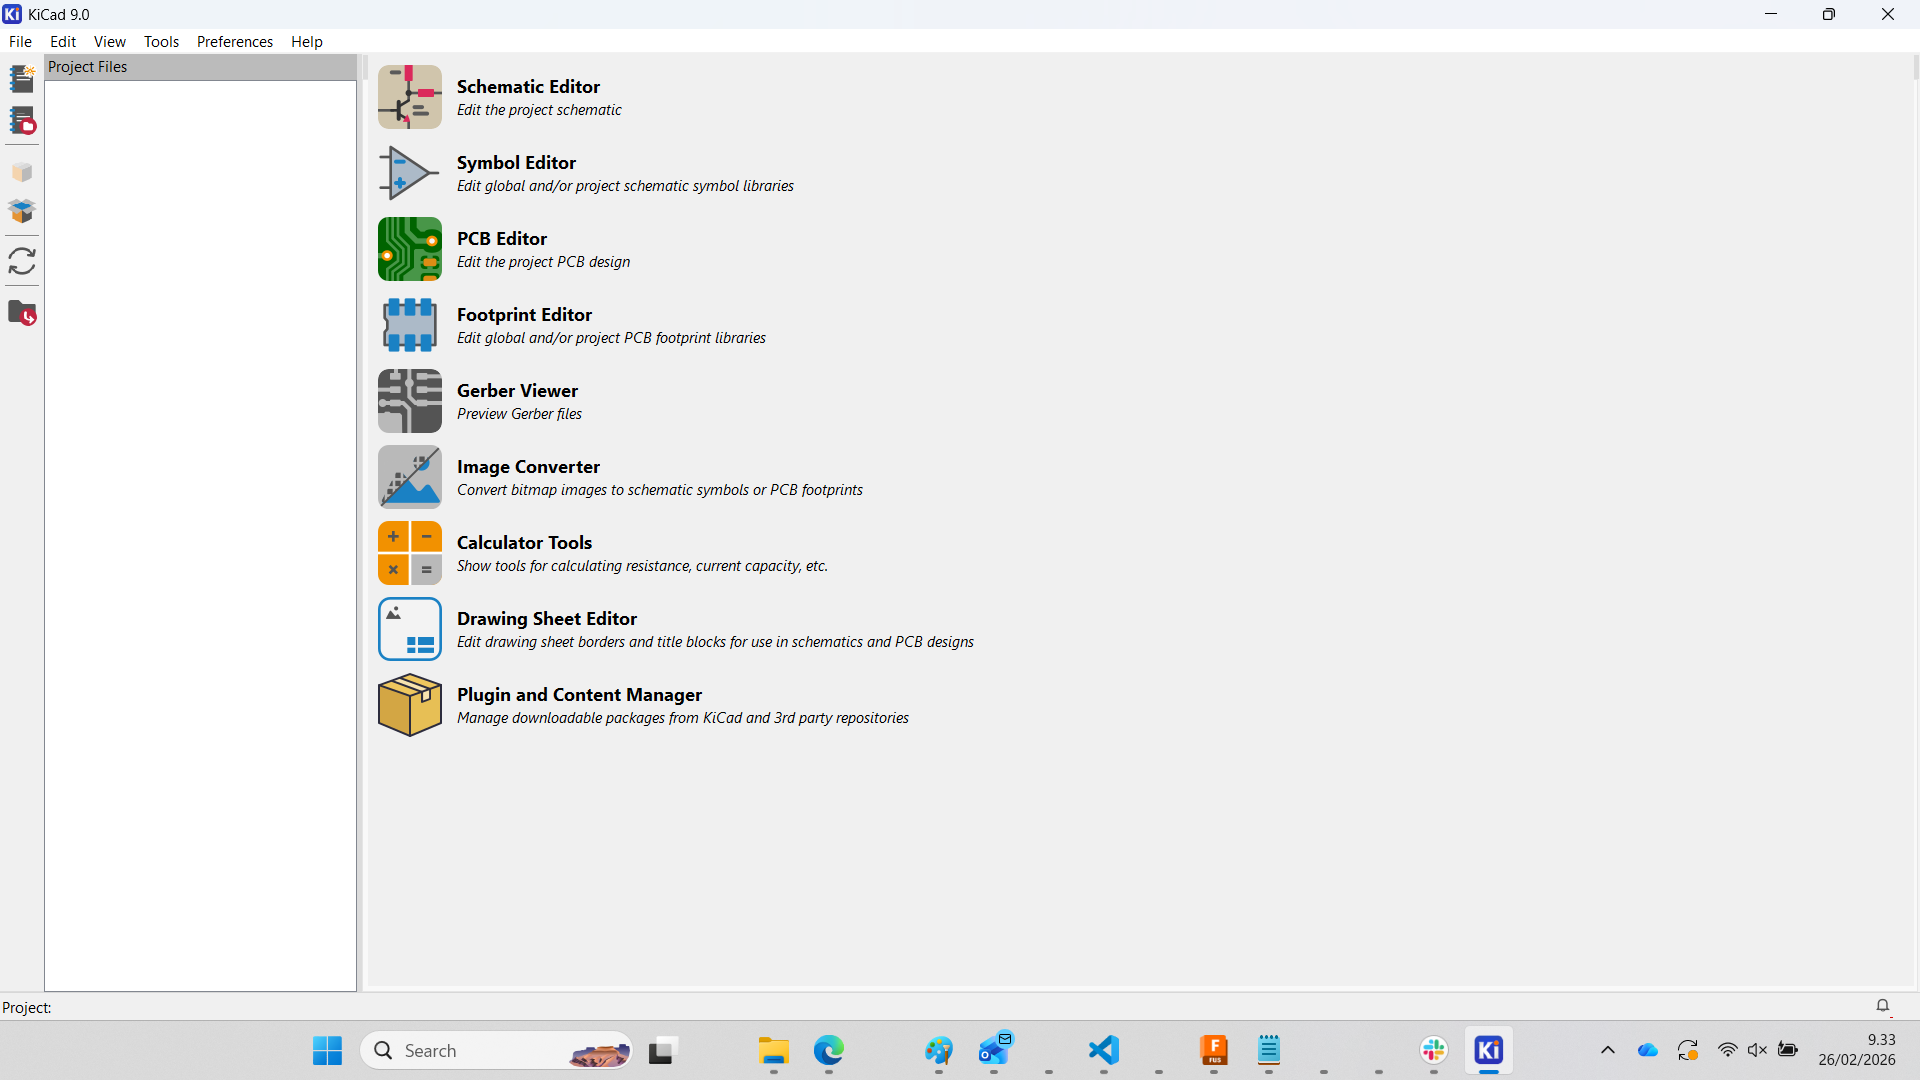Open the Gerber Viewer icon
1920x1080 pixels.
[409, 401]
